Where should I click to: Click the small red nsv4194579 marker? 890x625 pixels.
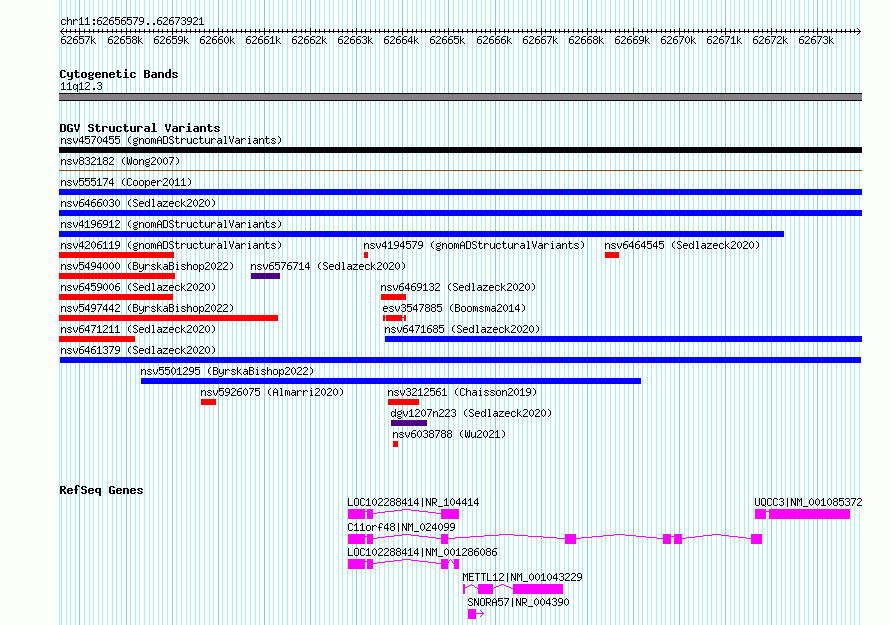pyautogui.click(x=366, y=255)
